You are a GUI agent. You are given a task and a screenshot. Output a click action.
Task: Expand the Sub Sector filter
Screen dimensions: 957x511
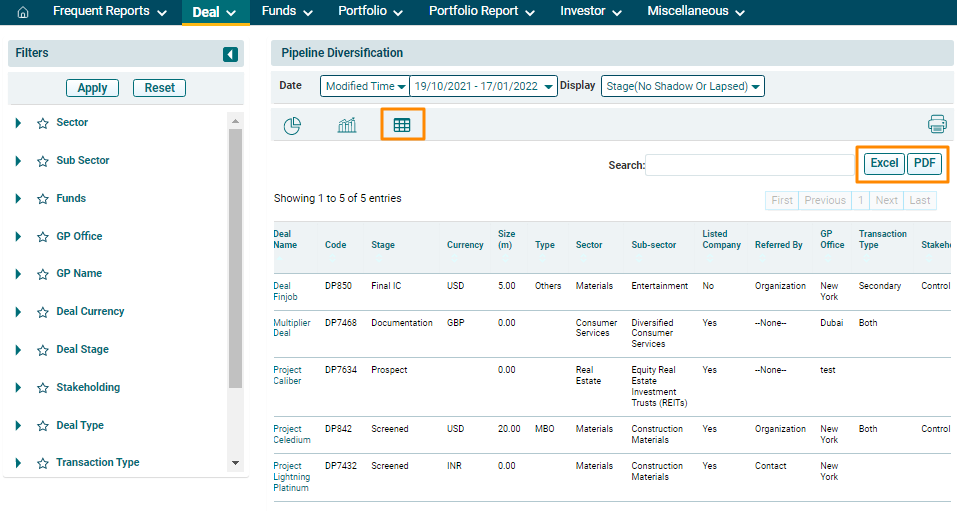(18, 161)
